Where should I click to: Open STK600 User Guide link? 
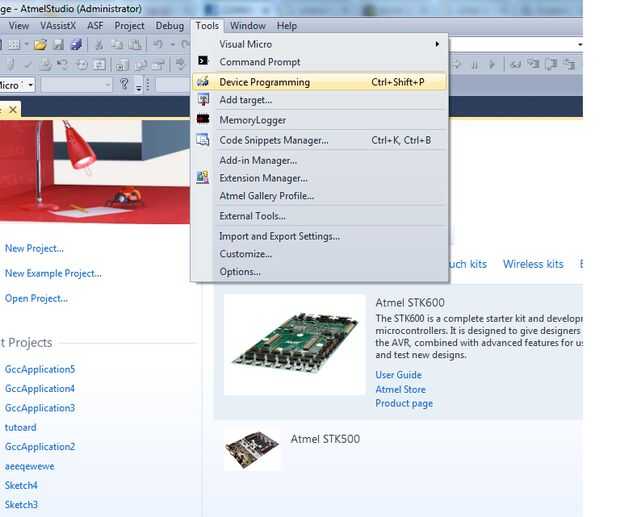click(398, 375)
